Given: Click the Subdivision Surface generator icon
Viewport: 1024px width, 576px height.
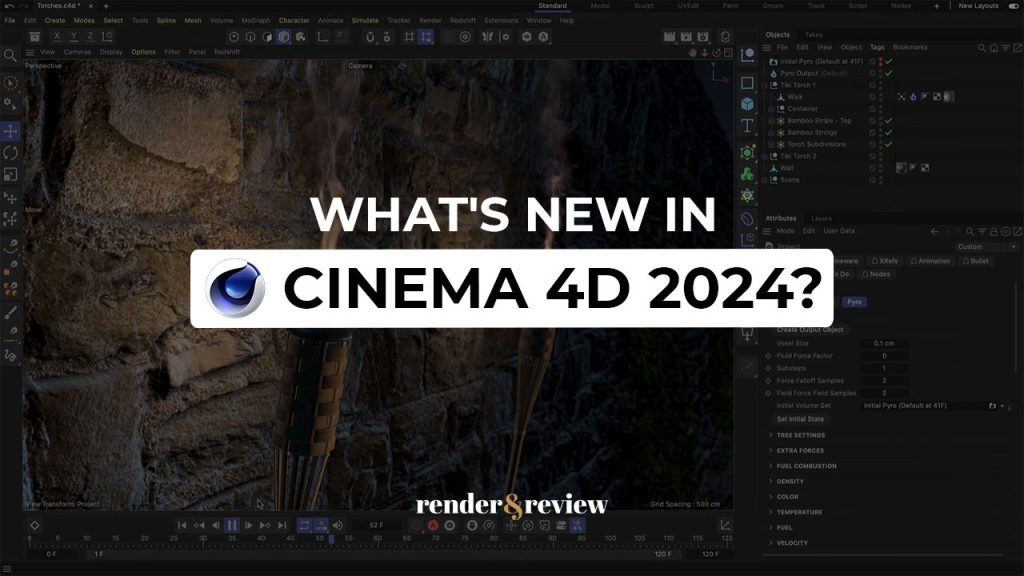Looking at the screenshot, I should (x=748, y=153).
